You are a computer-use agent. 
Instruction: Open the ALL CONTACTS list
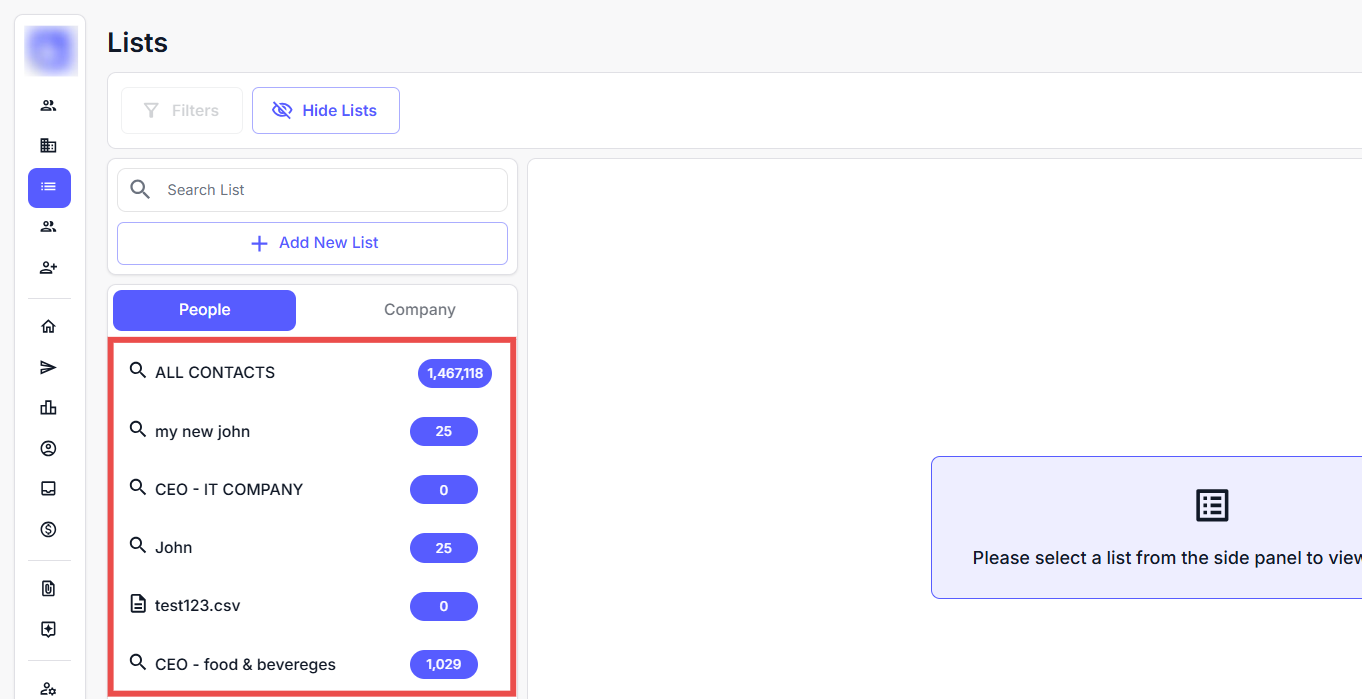(x=215, y=373)
